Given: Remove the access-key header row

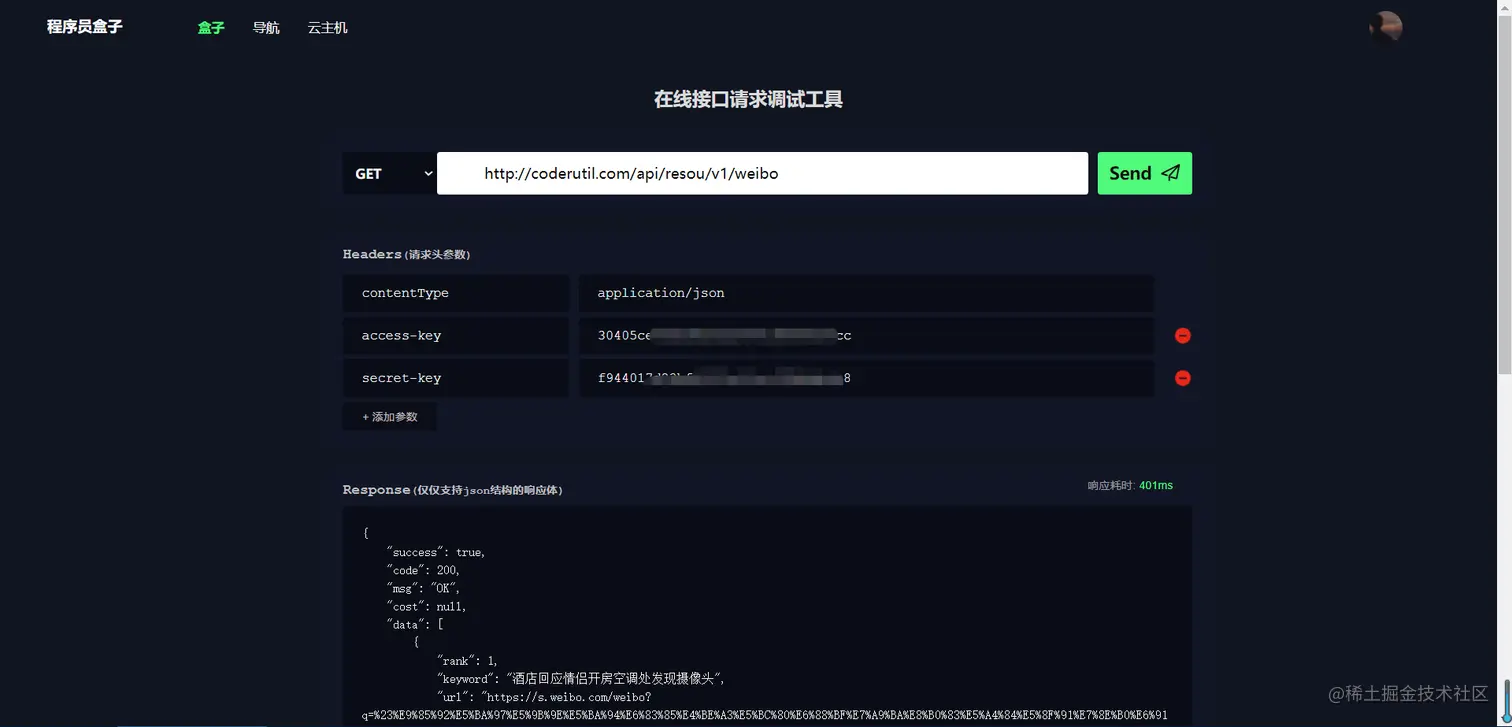Looking at the screenshot, I should pos(1183,336).
